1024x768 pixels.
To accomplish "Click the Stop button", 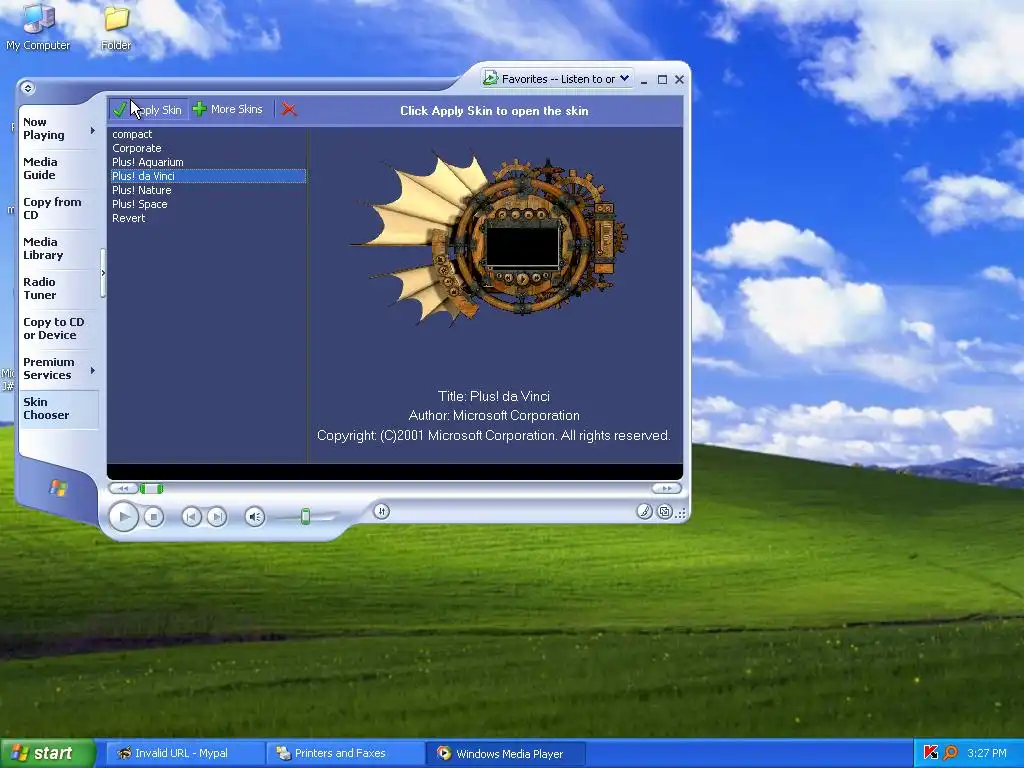I will point(154,517).
